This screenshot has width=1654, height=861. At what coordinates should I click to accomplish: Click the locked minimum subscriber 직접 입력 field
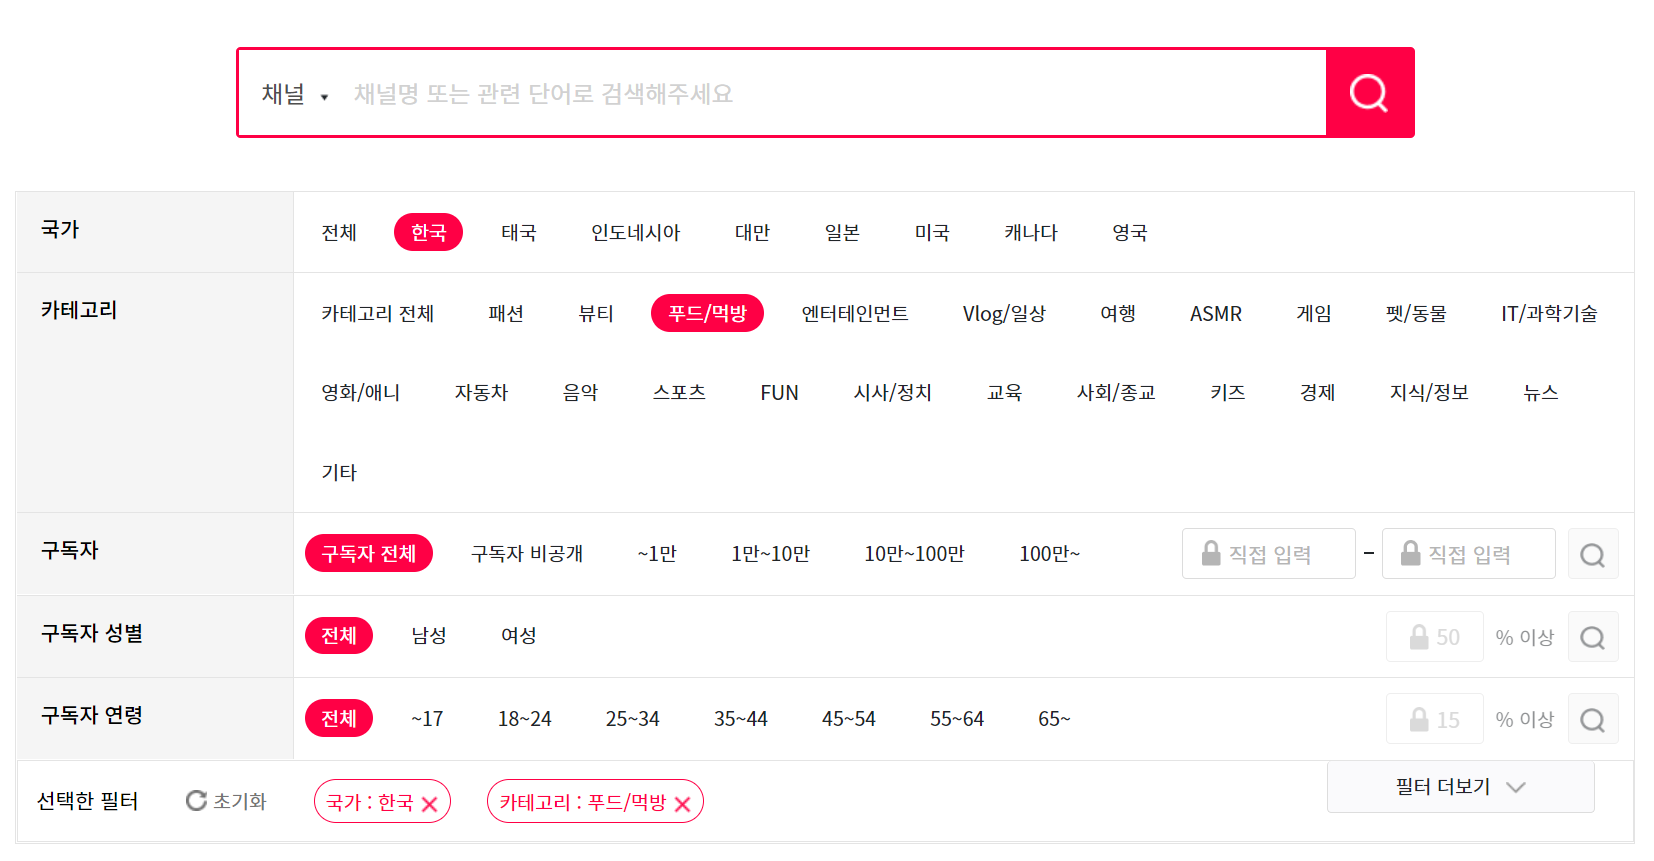(x=1268, y=554)
